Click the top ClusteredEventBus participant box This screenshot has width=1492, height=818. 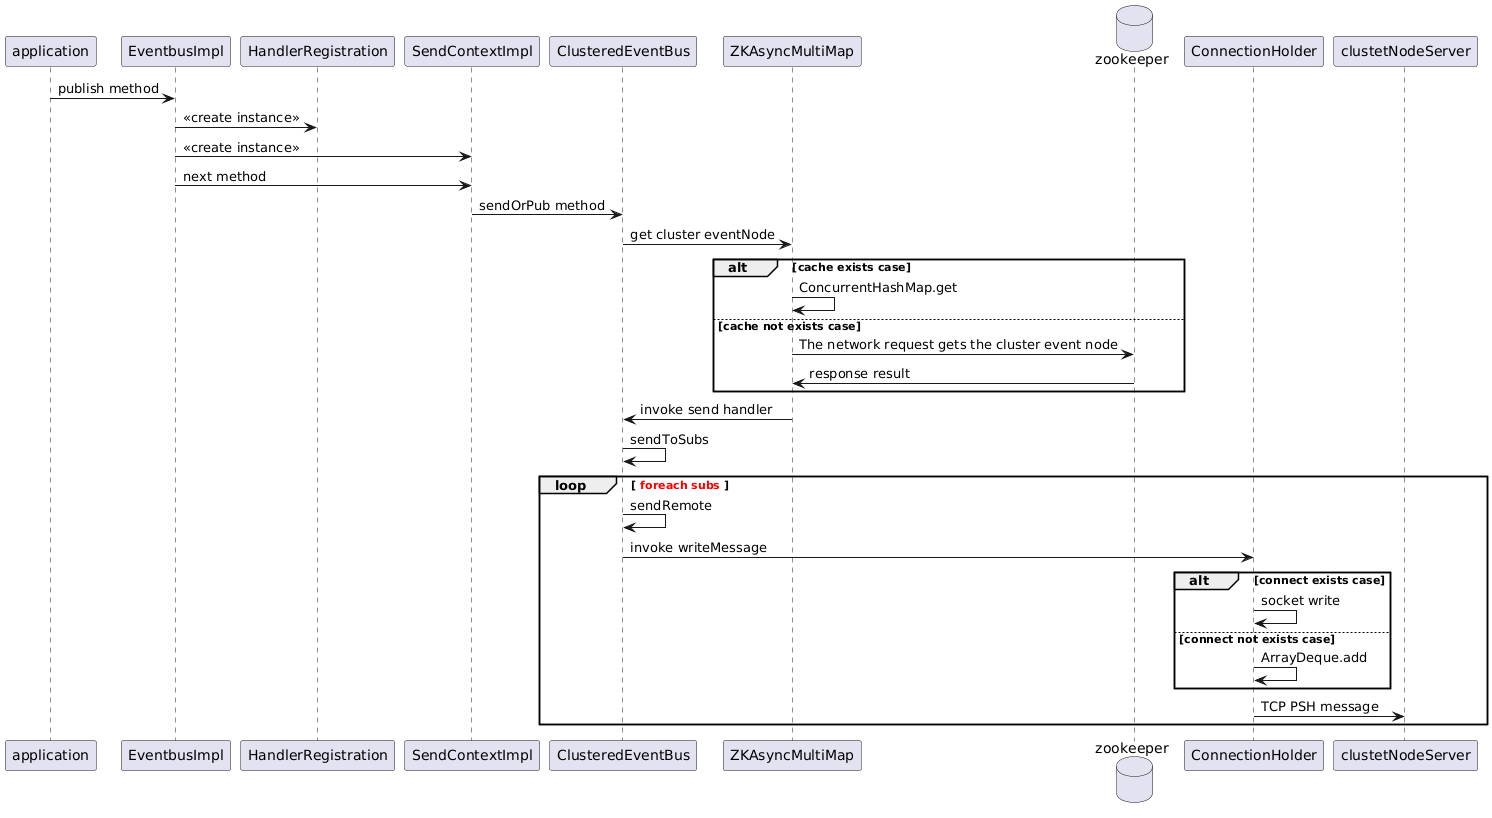click(622, 51)
